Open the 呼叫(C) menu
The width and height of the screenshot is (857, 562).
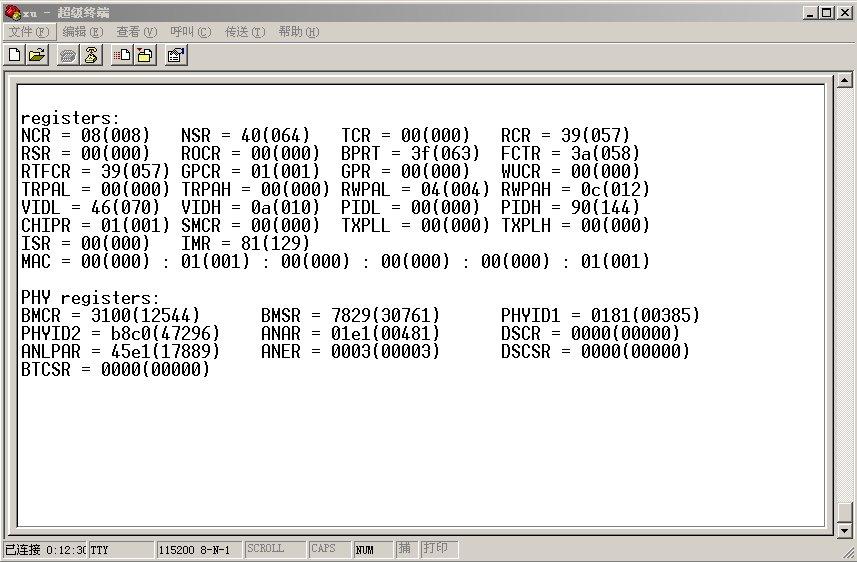pyautogui.click(x=190, y=32)
